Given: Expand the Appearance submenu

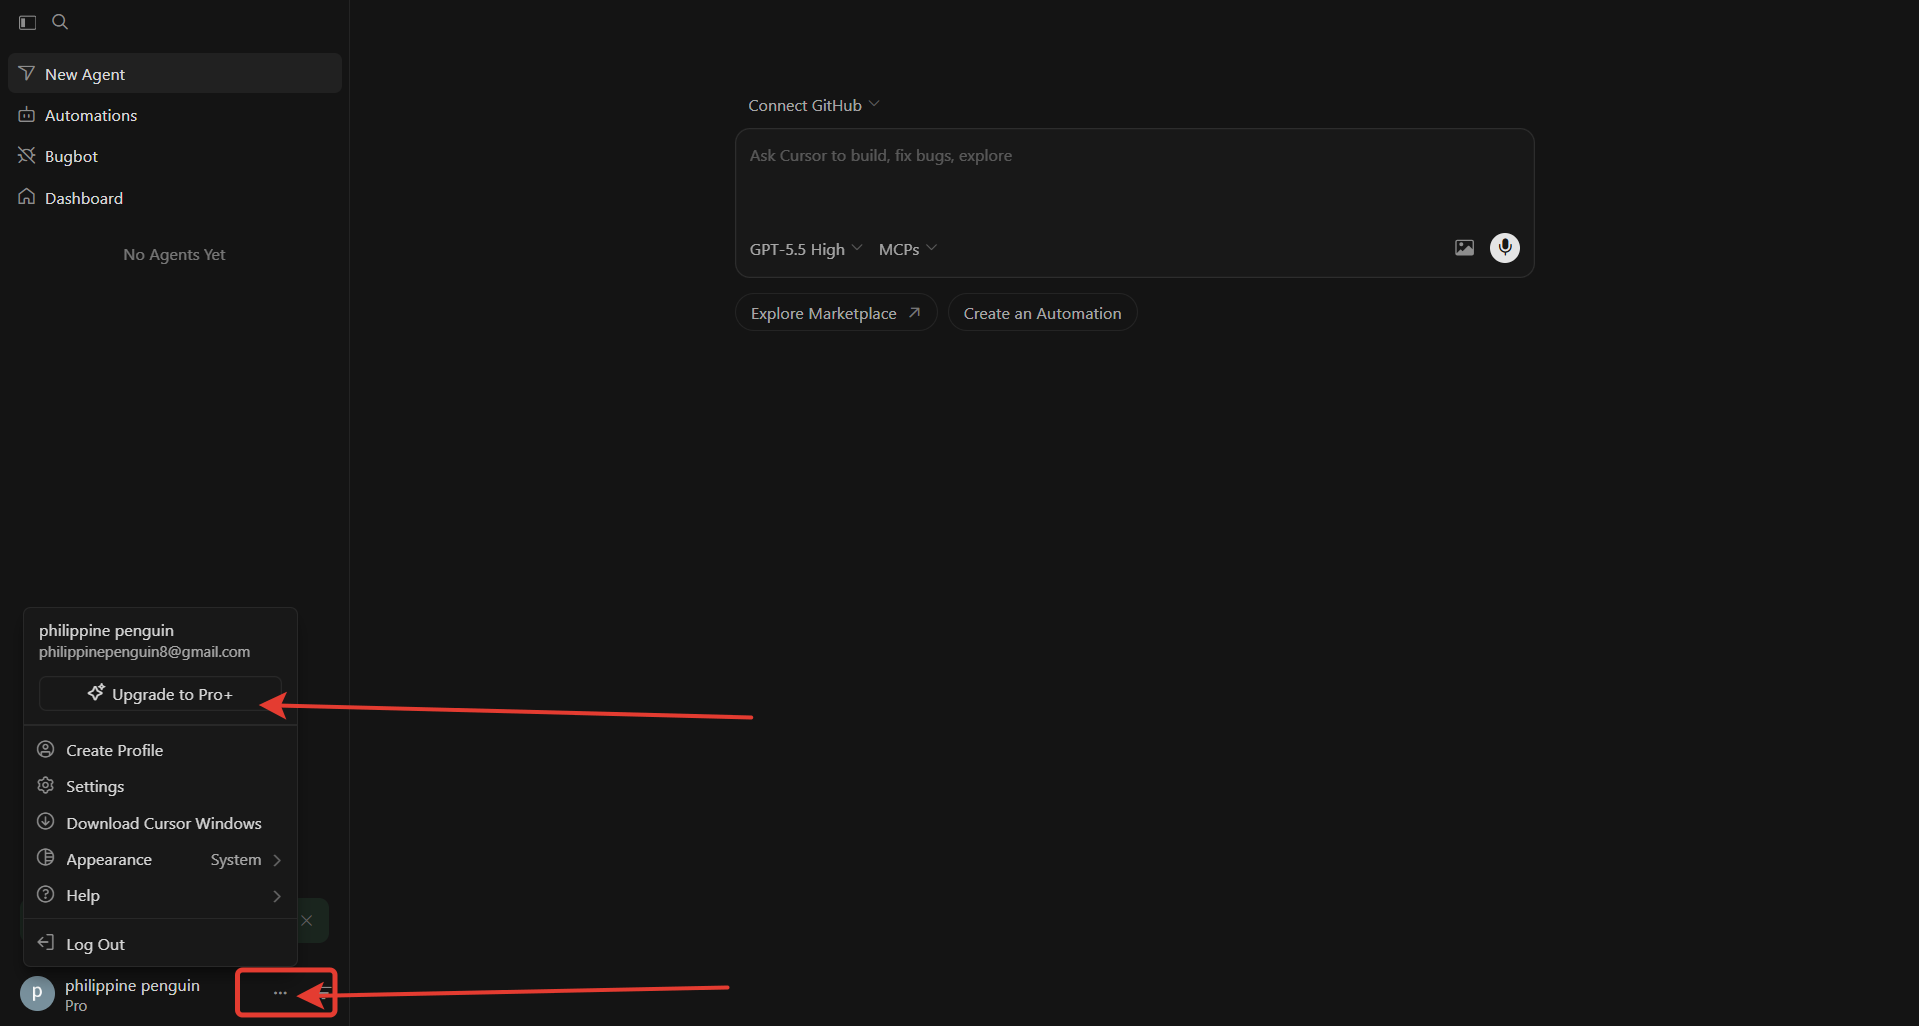Looking at the screenshot, I should coord(160,859).
